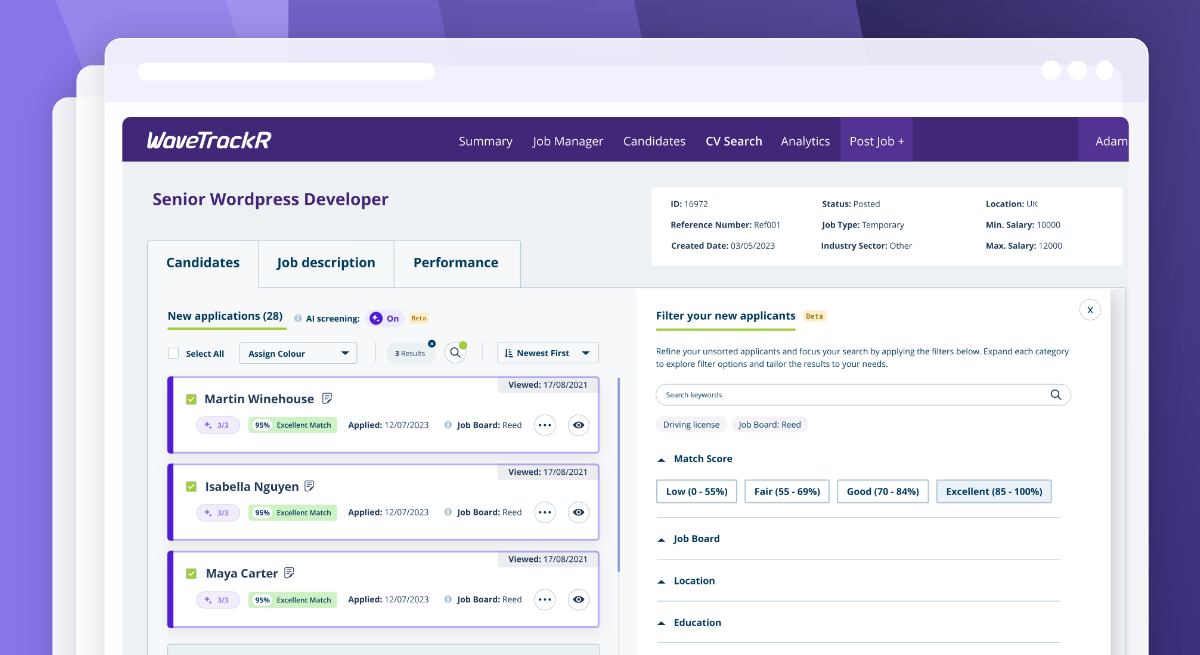Open CV Search in the navigation bar
Image resolution: width=1200 pixels, height=655 pixels.
click(x=734, y=141)
